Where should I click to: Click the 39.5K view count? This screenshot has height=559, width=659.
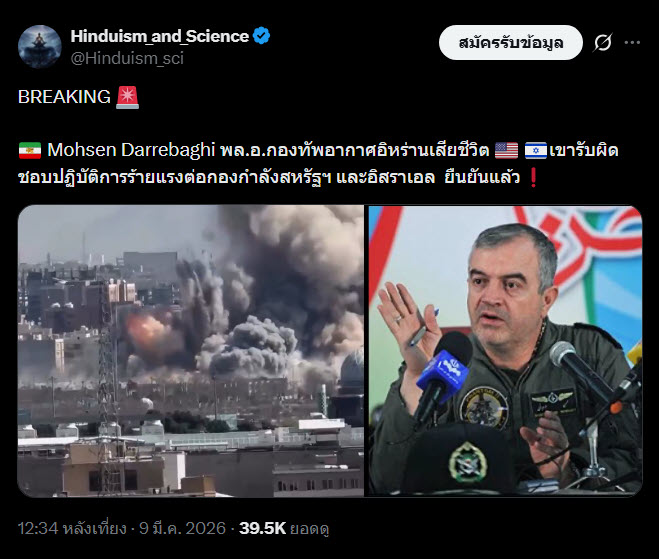(262, 528)
